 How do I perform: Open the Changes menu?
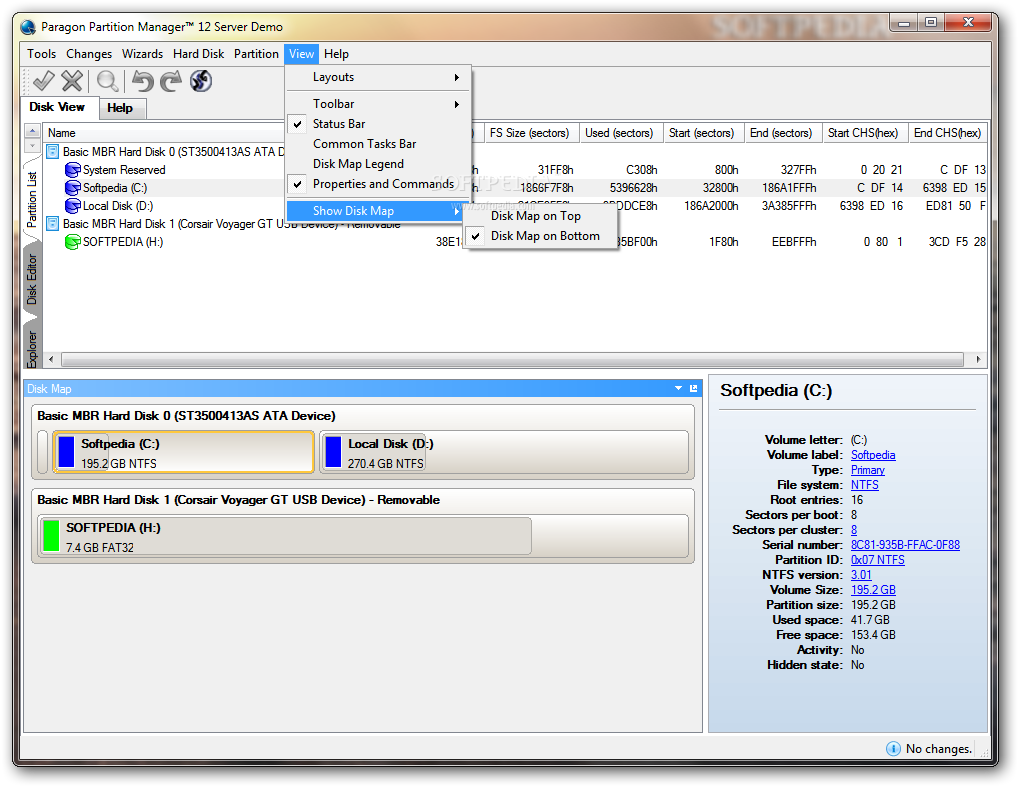[89, 54]
